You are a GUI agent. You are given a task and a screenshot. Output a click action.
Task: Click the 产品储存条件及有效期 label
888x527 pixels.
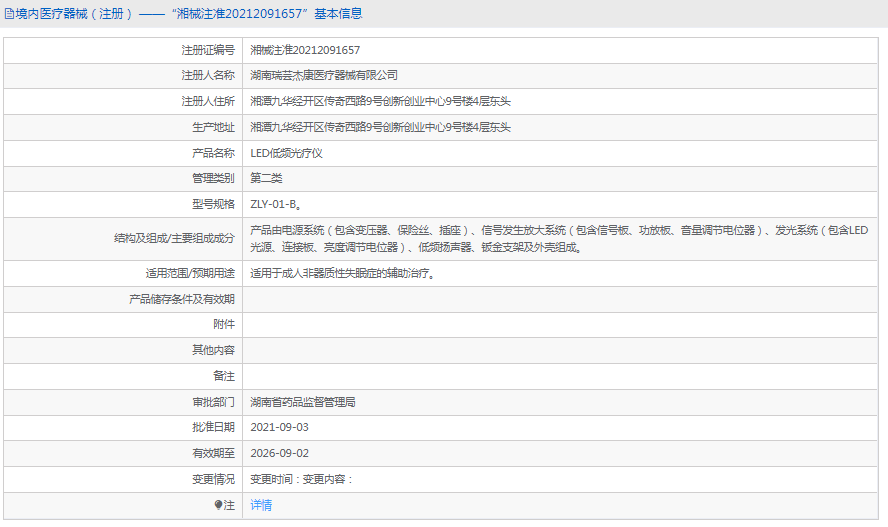(182, 299)
